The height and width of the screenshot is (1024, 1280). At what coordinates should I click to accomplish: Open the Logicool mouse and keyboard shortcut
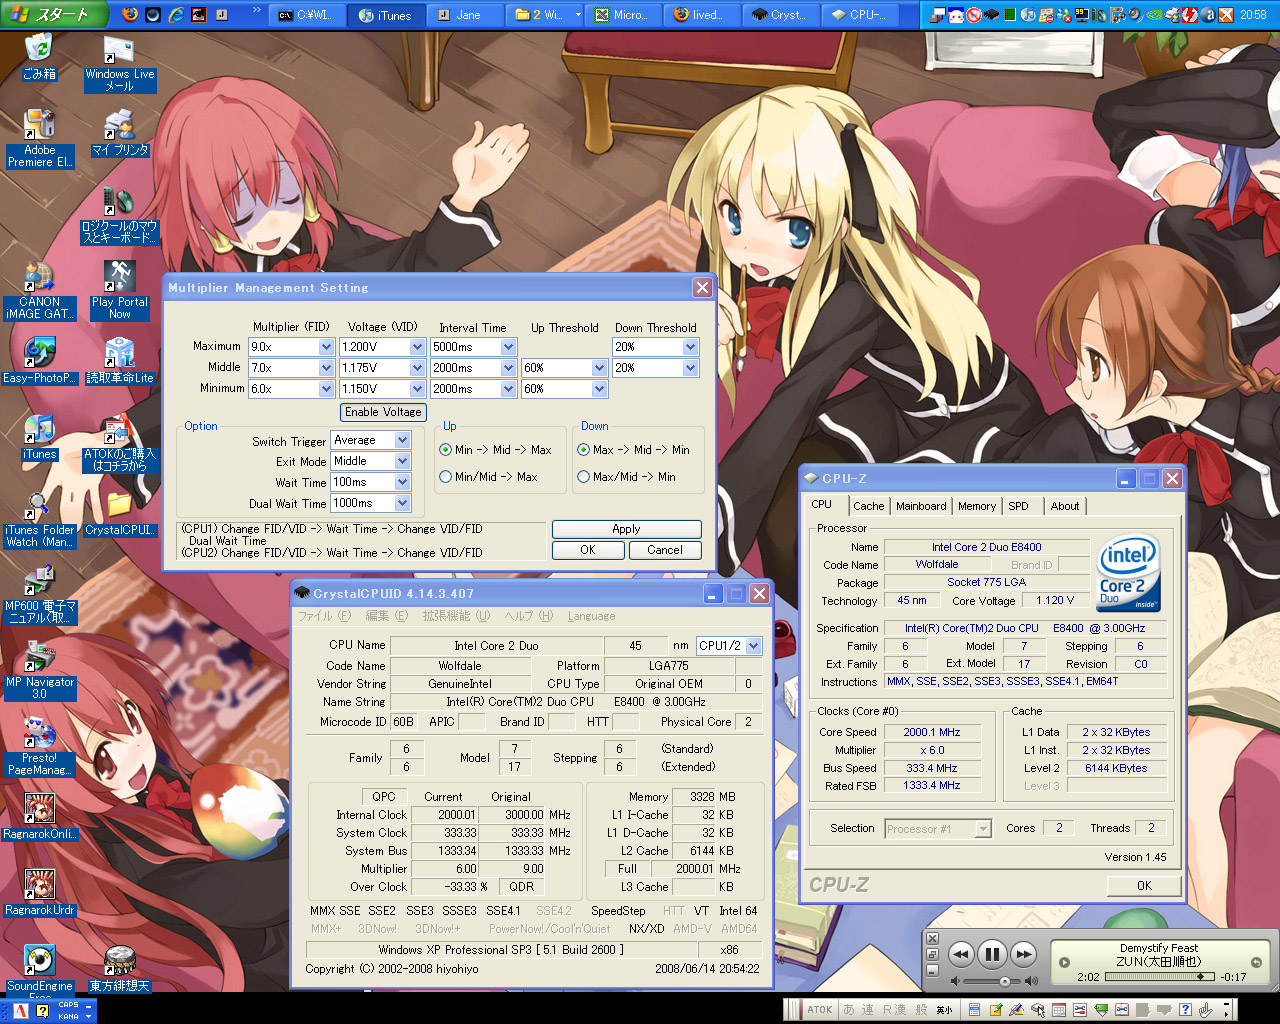119,214
